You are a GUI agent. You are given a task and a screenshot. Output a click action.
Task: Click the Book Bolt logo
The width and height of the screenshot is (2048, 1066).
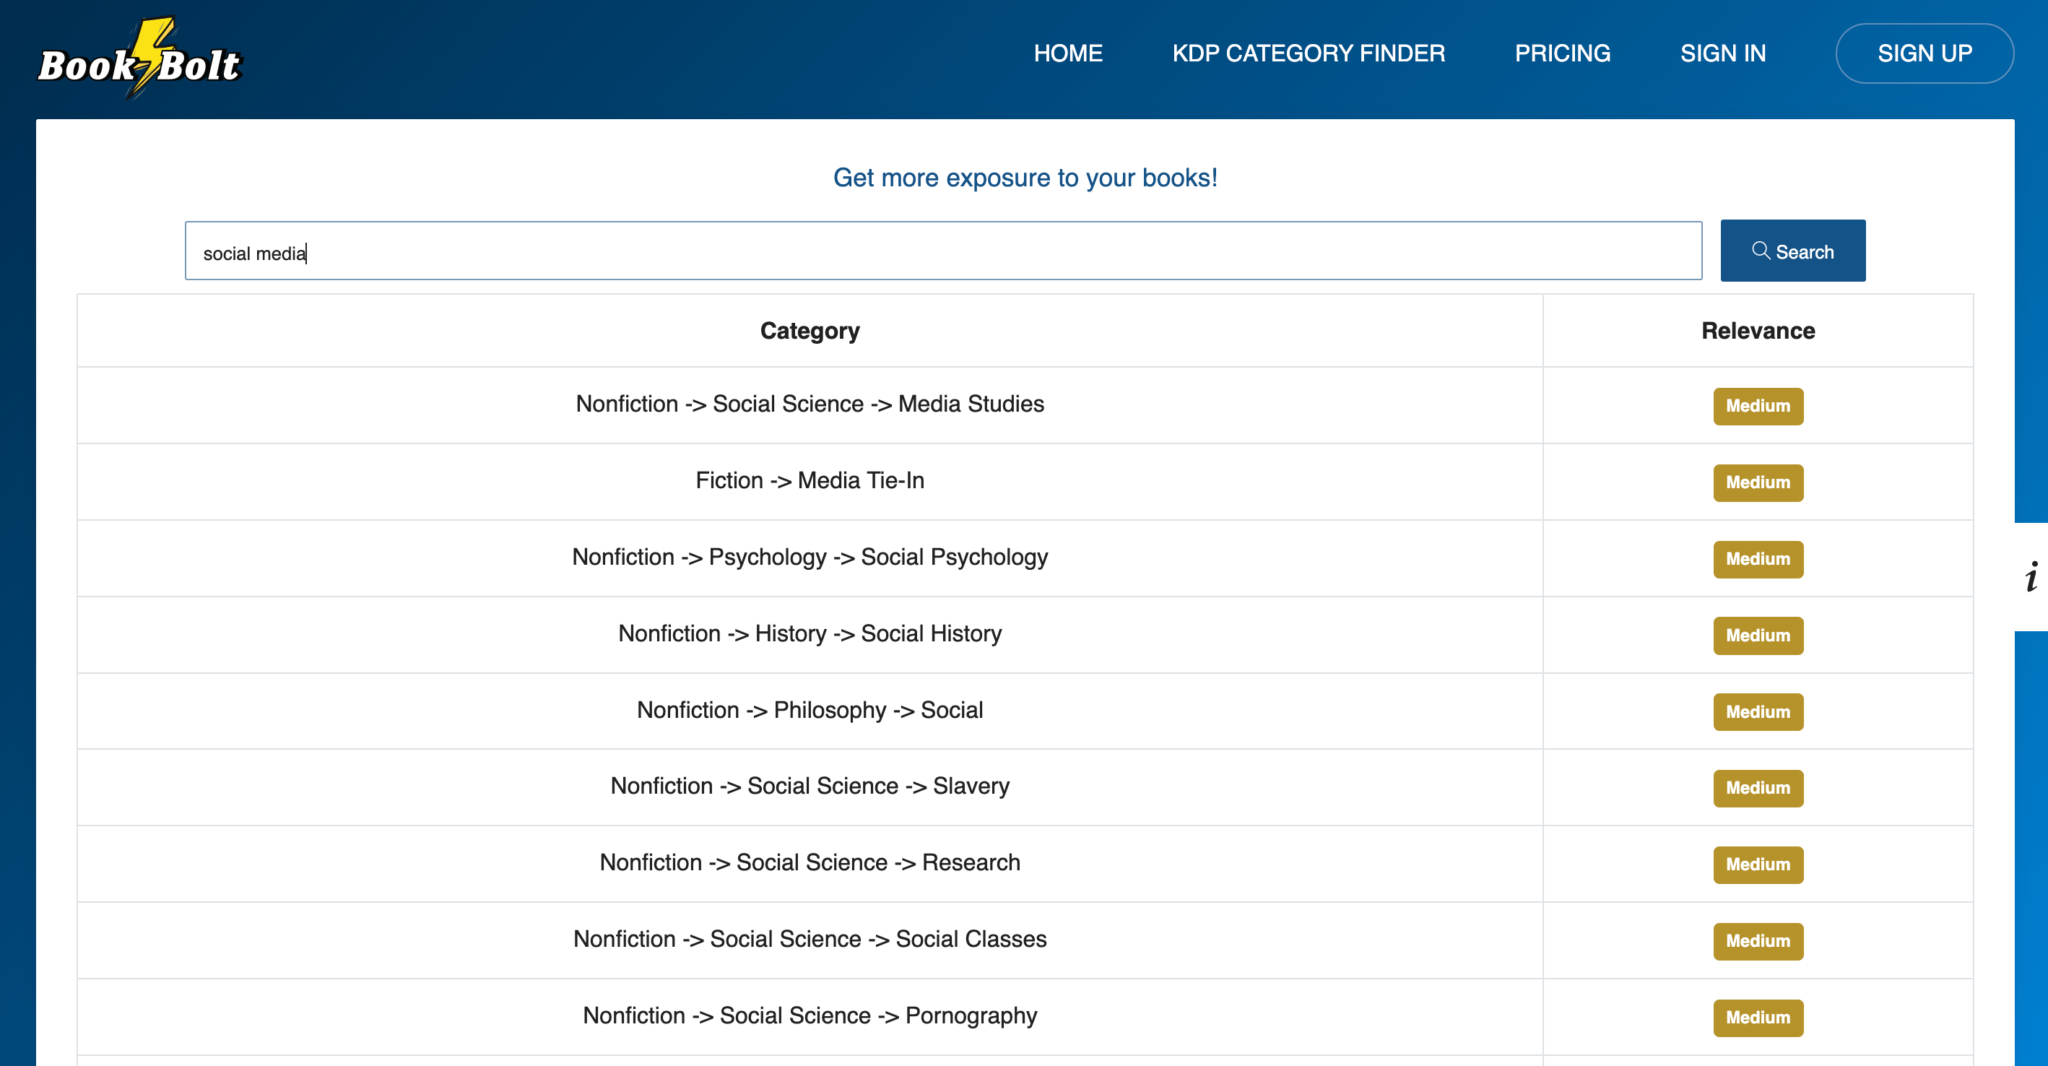(140, 60)
